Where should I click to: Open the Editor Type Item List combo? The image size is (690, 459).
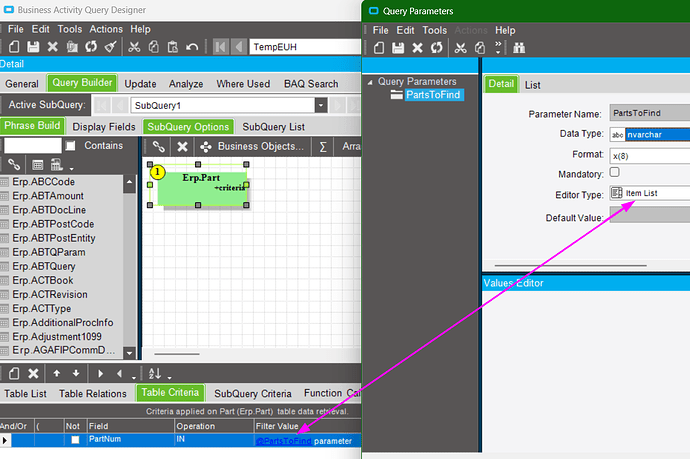pyautogui.click(x=650, y=193)
